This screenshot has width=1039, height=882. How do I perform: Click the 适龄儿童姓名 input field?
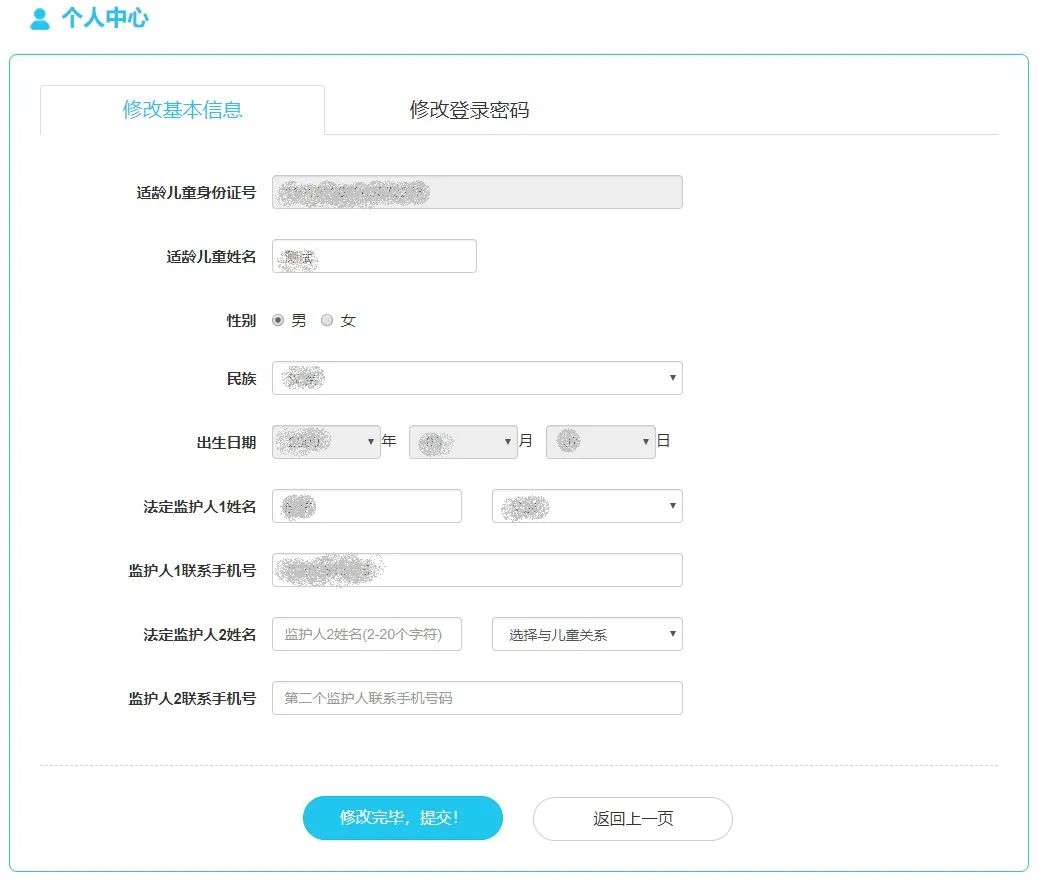pos(374,256)
